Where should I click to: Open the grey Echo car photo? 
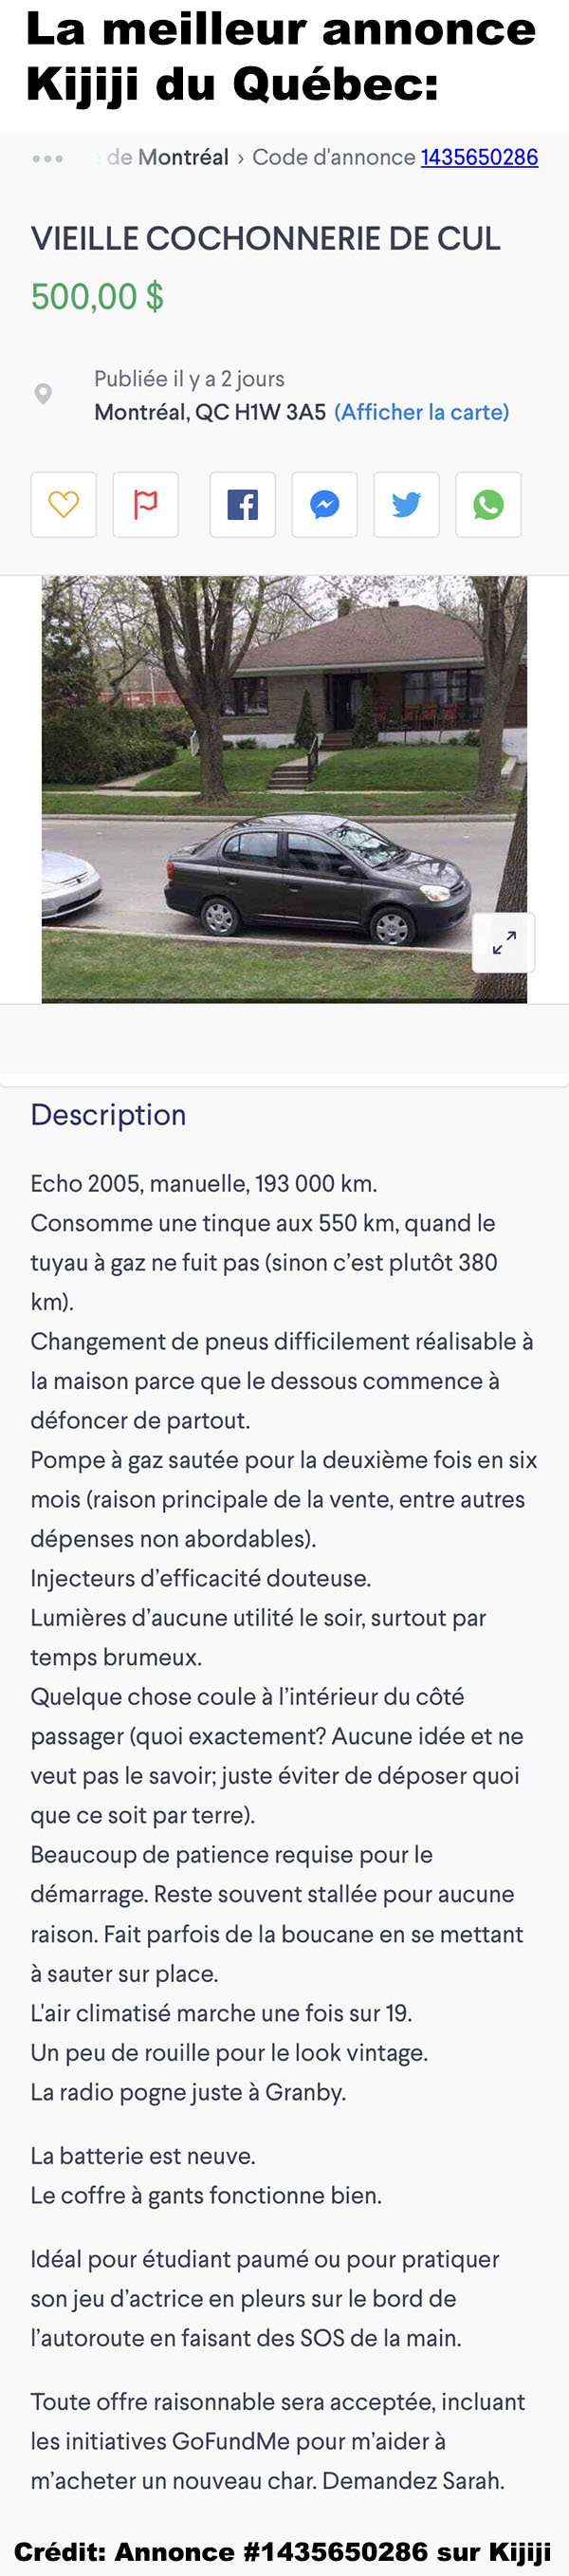284,789
